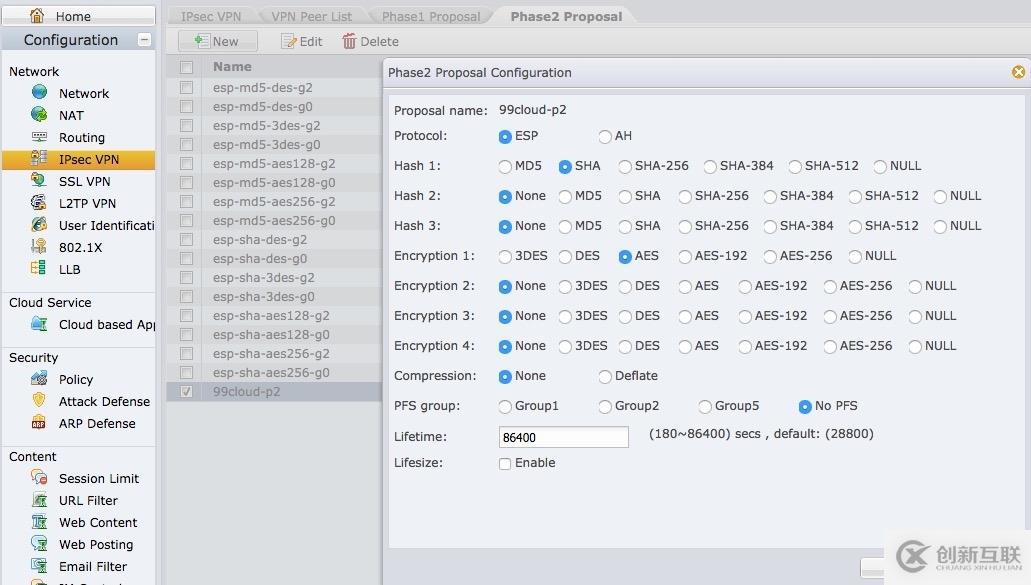The width and height of the screenshot is (1031, 585).
Task: Choose AES-192 for Encryption 3
Action: point(745,317)
